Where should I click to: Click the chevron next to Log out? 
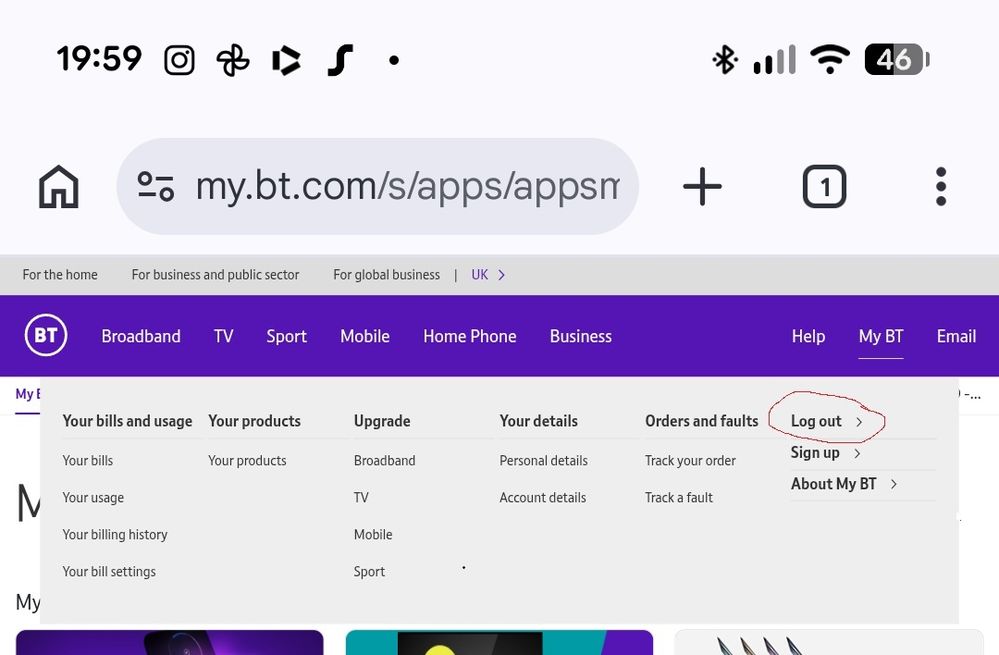859,422
